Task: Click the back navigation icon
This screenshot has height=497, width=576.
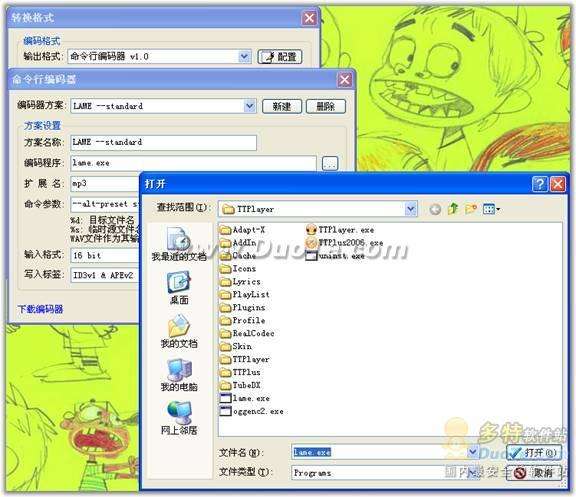Action: coord(435,209)
